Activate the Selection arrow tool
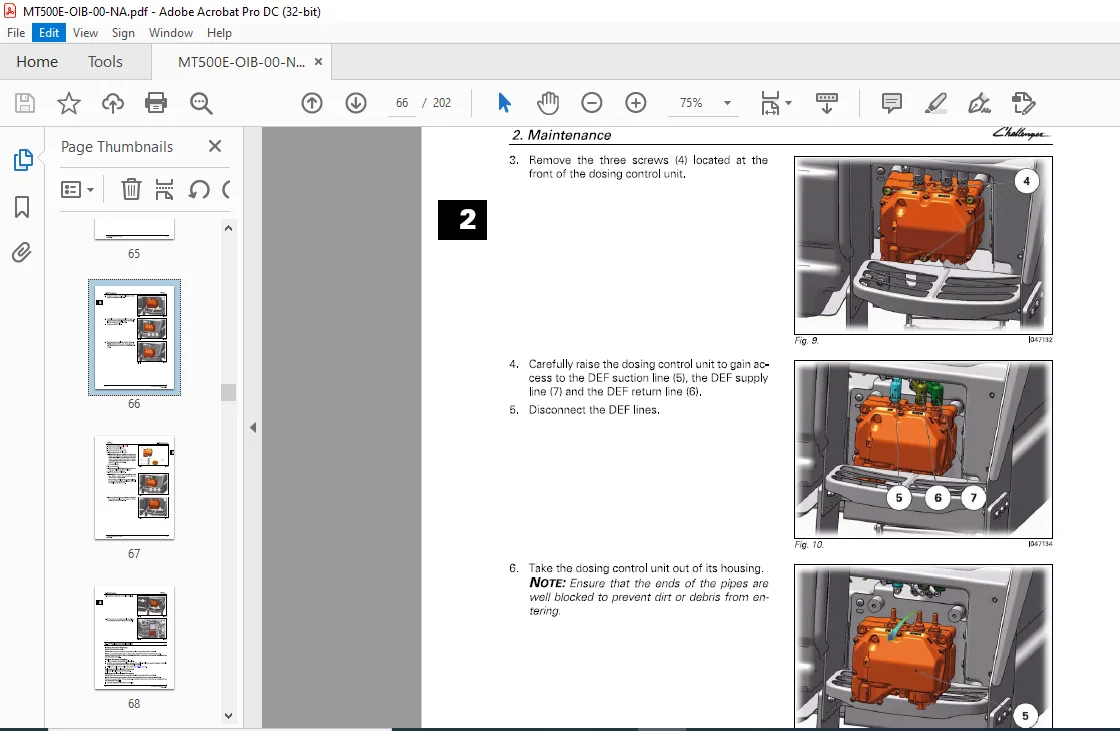Screen dimensions: 1120x731 tap(504, 103)
